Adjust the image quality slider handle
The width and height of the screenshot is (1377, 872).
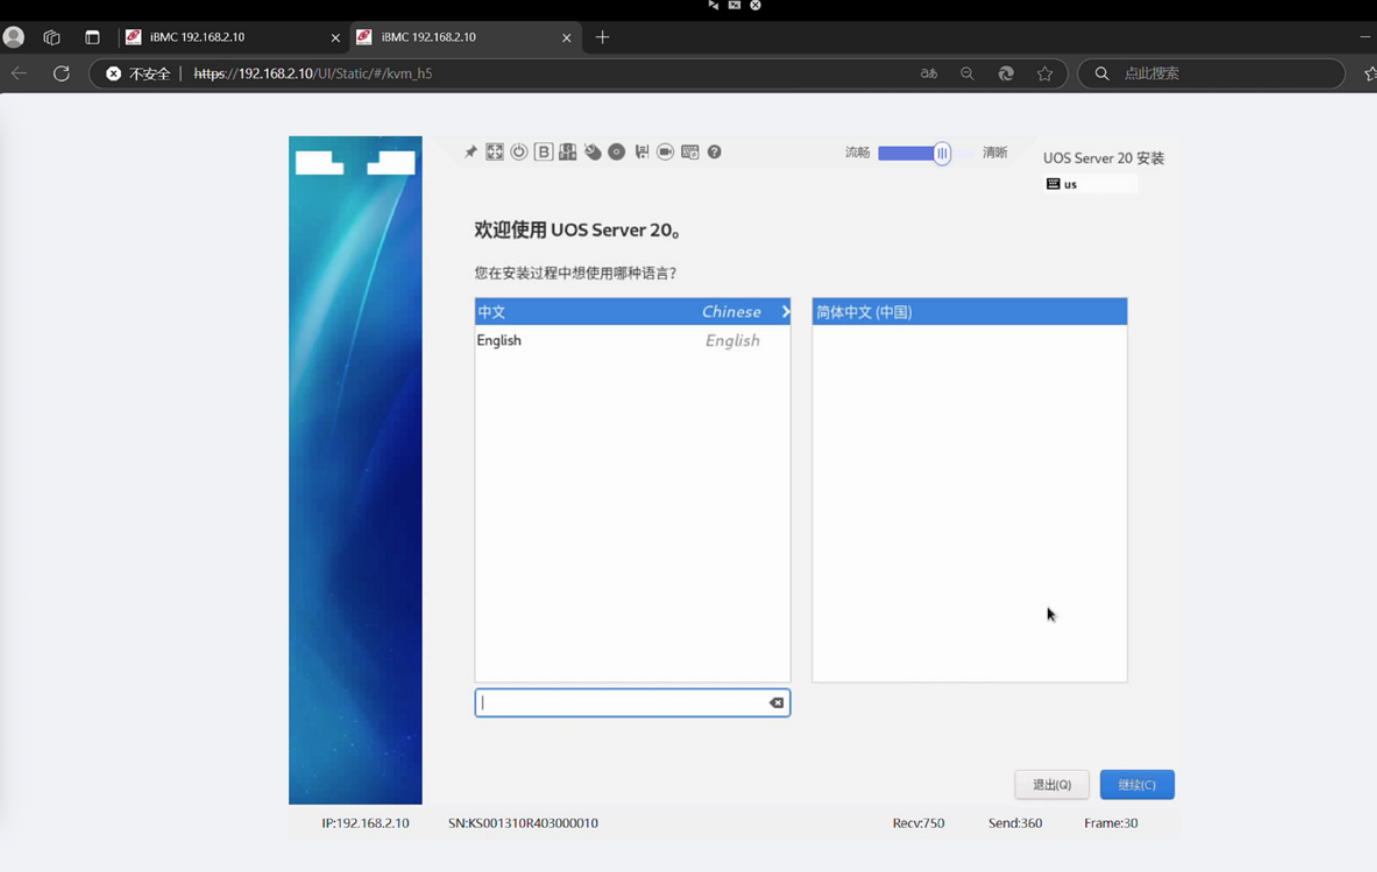click(941, 153)
